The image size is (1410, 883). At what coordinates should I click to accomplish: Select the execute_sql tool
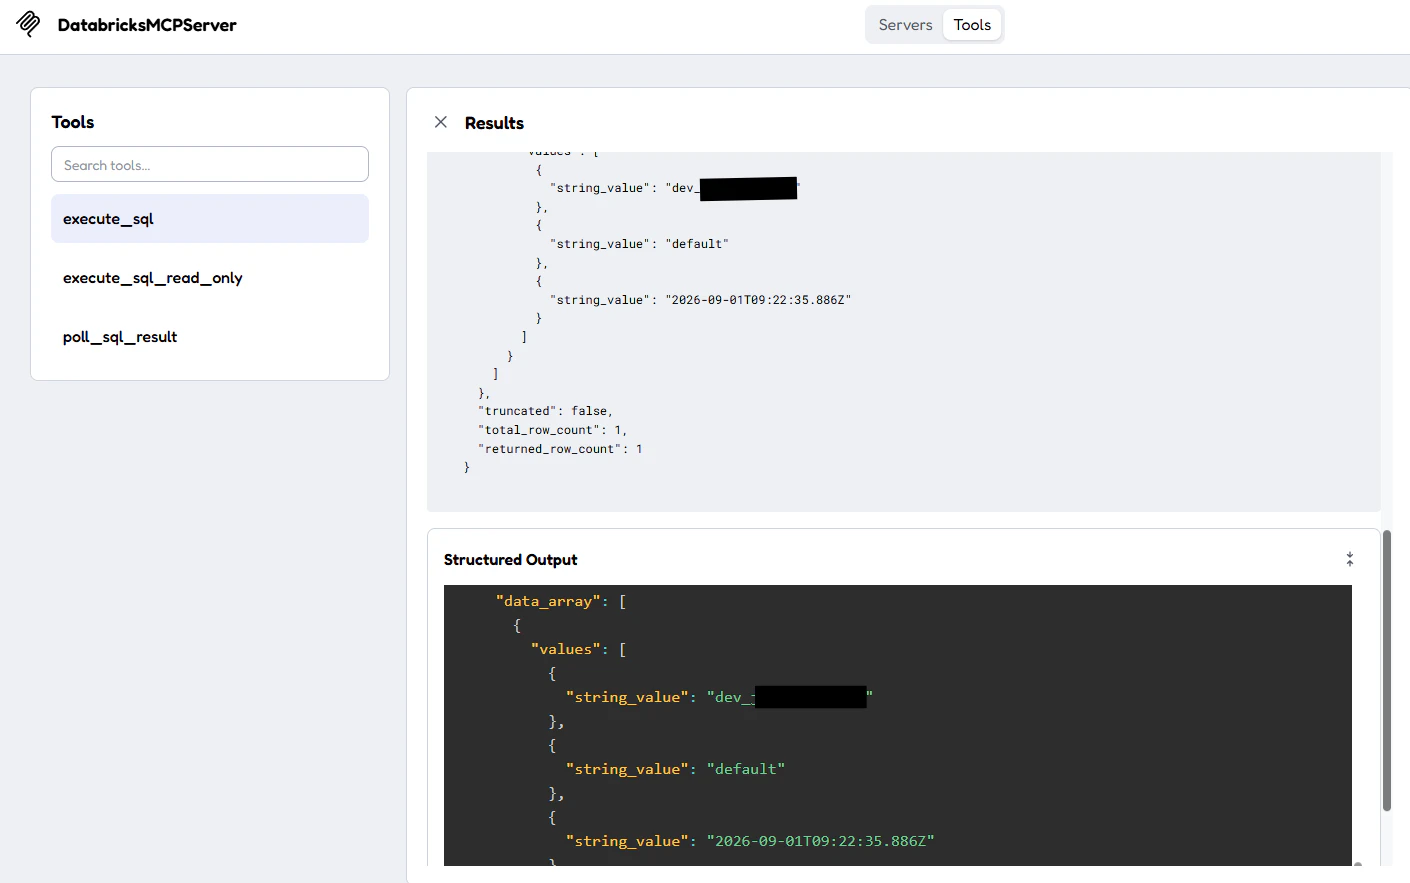(210, 219)
